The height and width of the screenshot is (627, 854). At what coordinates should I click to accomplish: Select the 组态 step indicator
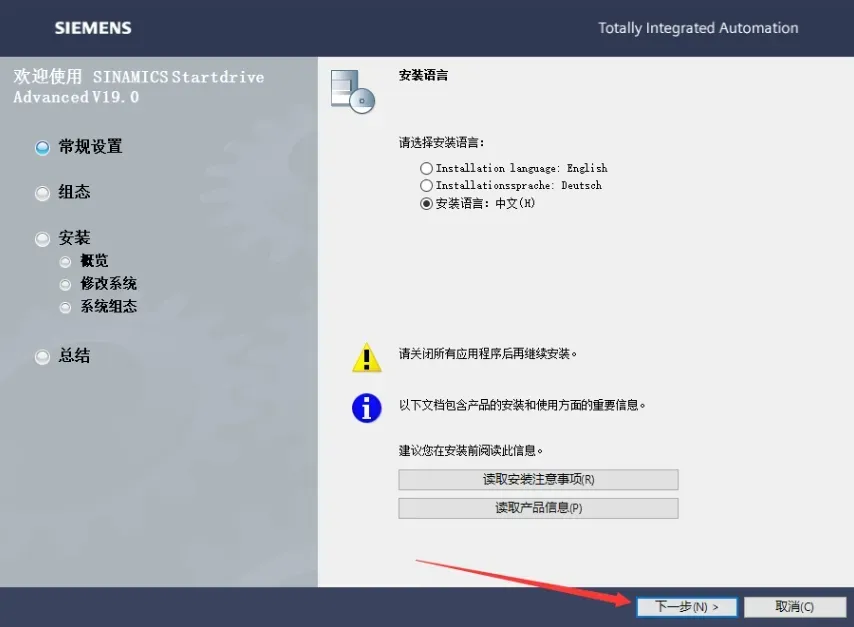click(42, 193)
